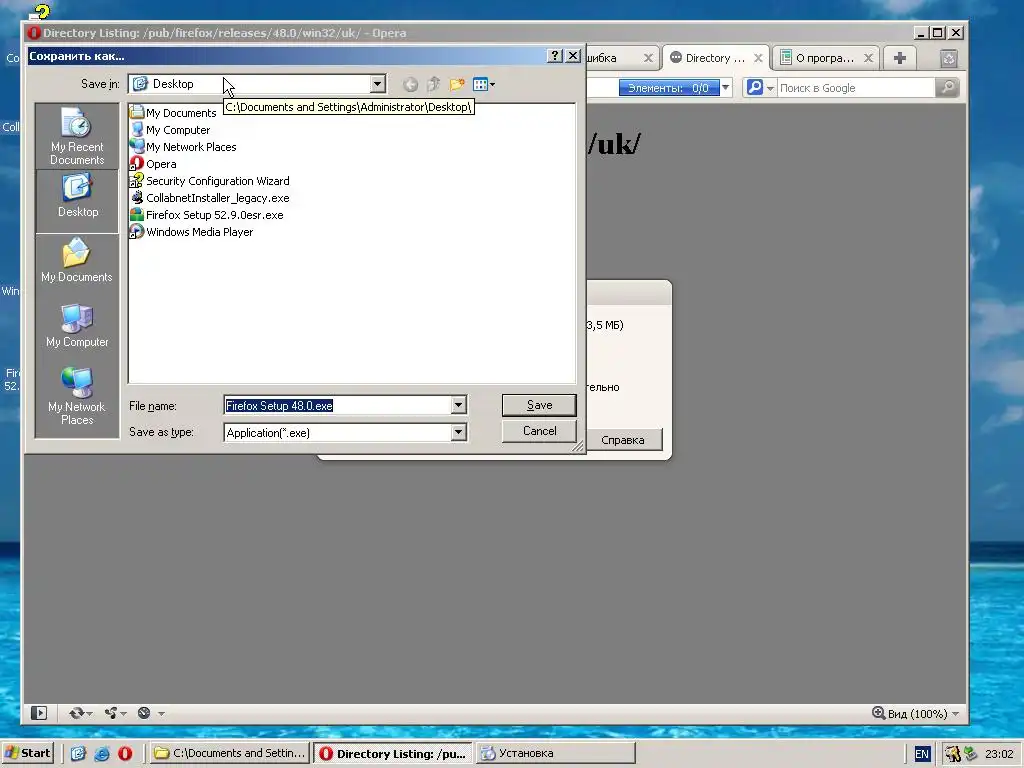Expand the File name dropdown arrow
The image size is (1024, 768).
[458, 406]
